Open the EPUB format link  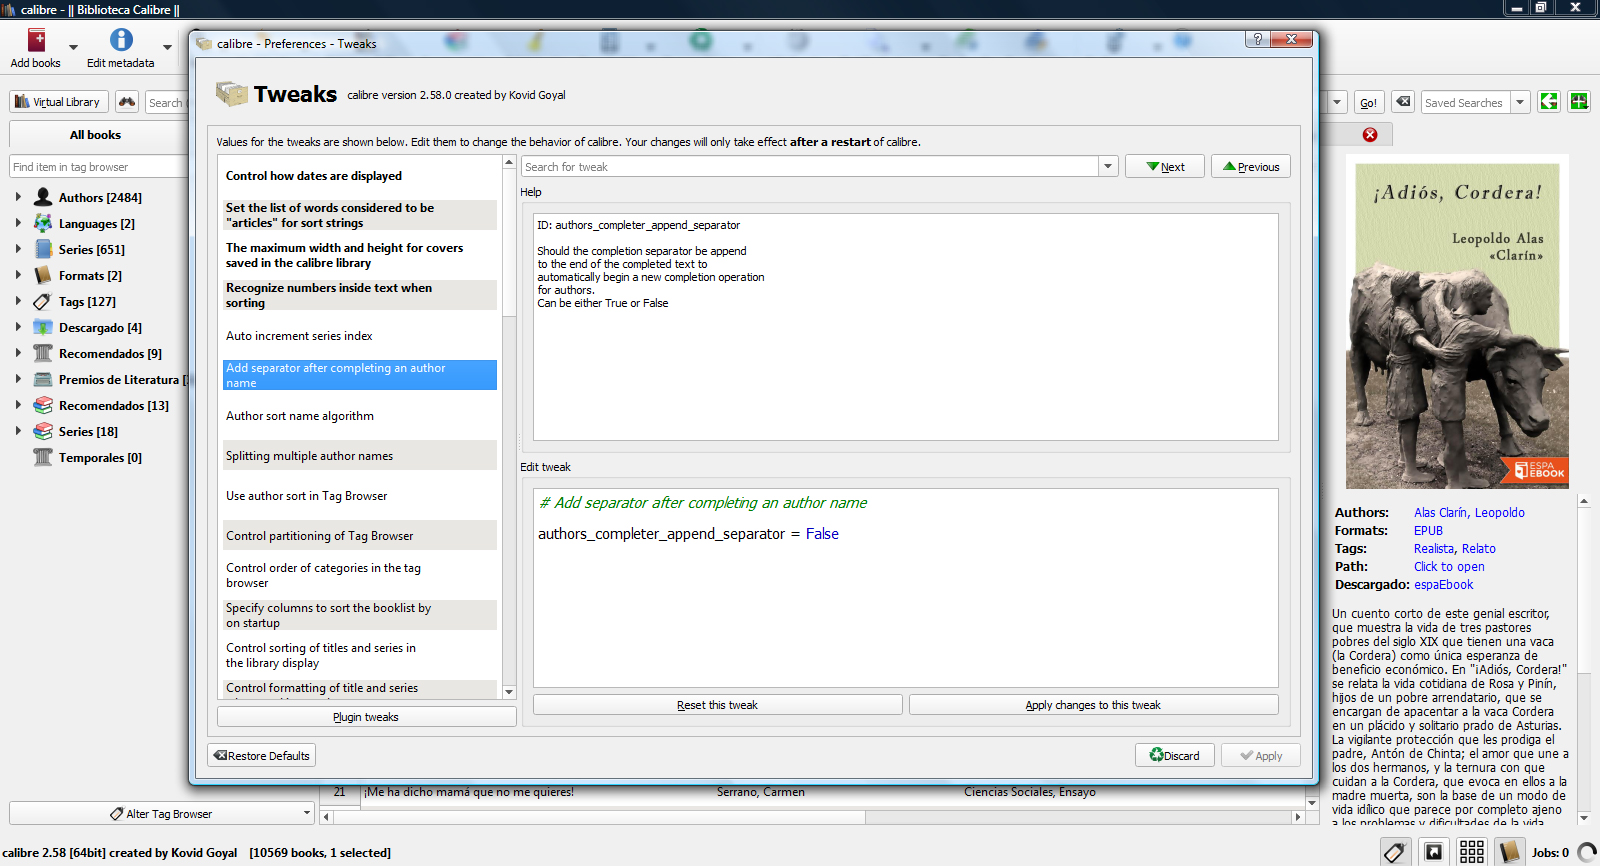pyautogui.click(x=1428, y=530)
